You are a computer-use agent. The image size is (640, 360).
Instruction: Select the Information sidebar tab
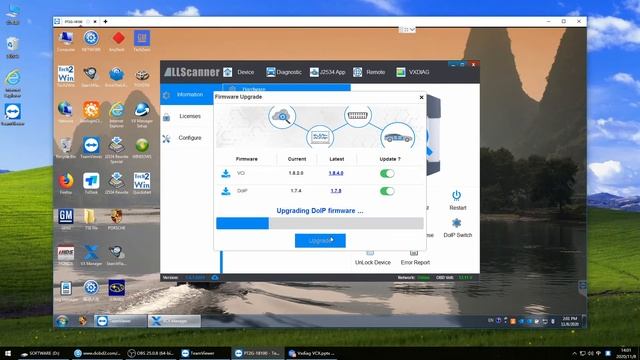pyautogui.click(x=187, y=94)
